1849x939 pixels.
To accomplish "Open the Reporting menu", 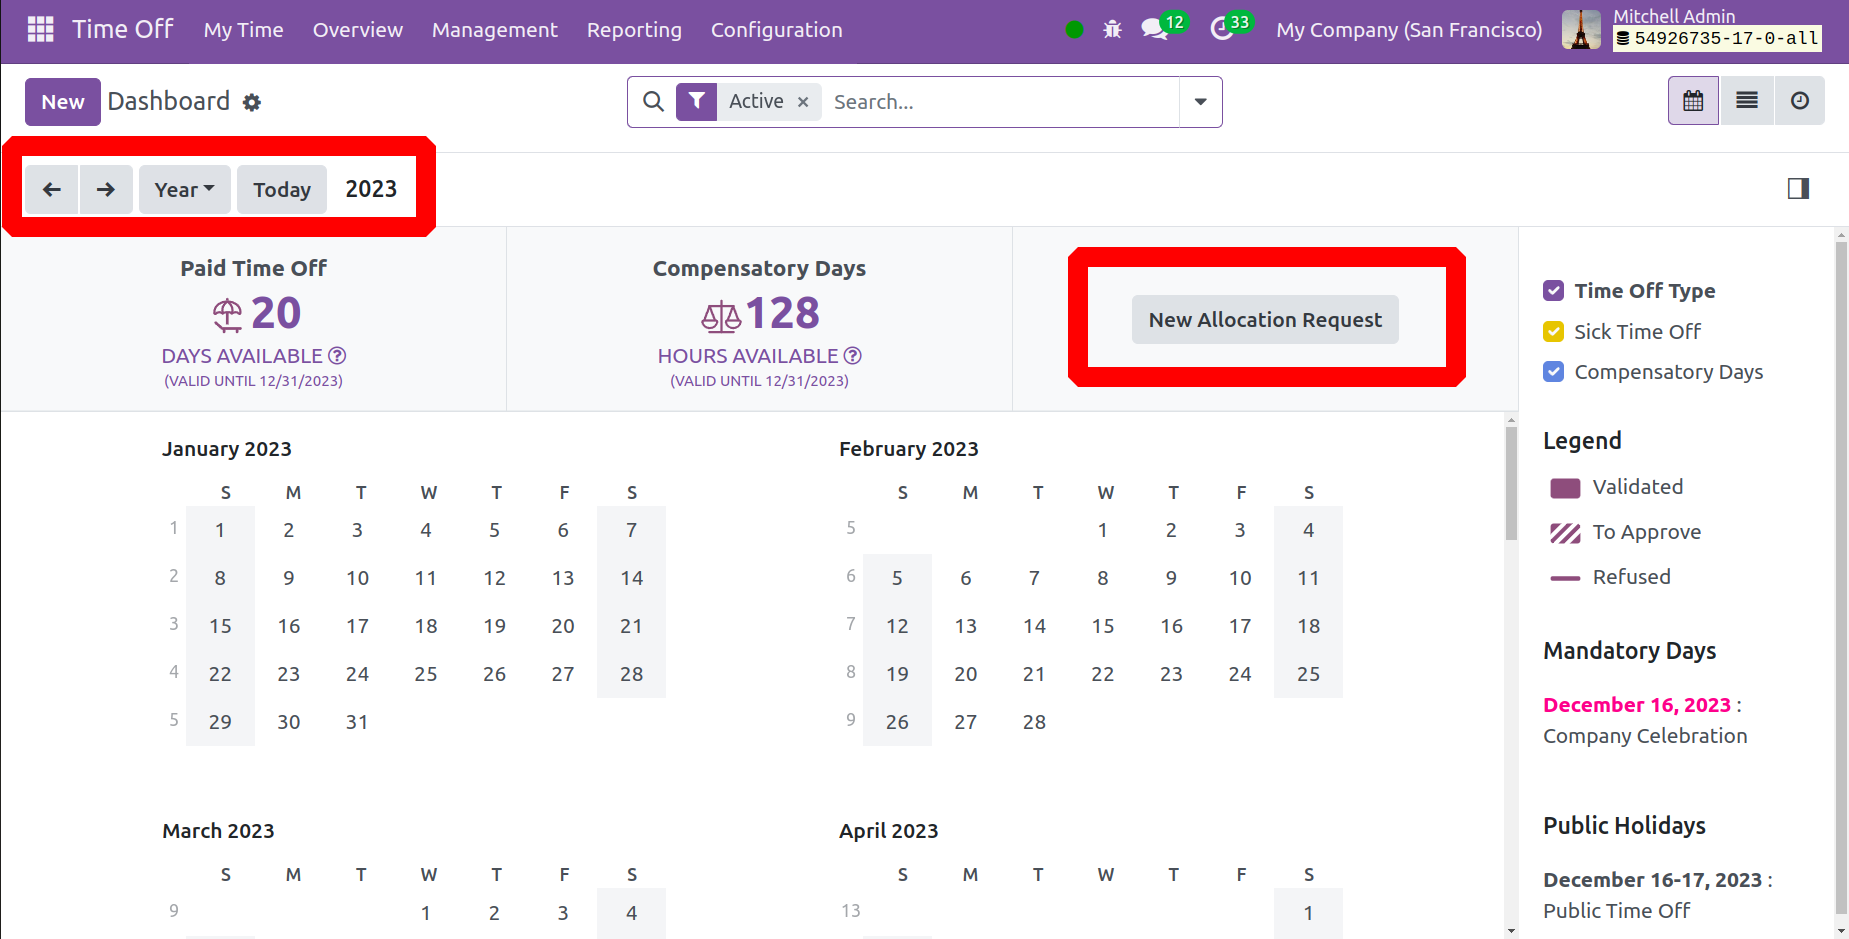I will [634, 30].
